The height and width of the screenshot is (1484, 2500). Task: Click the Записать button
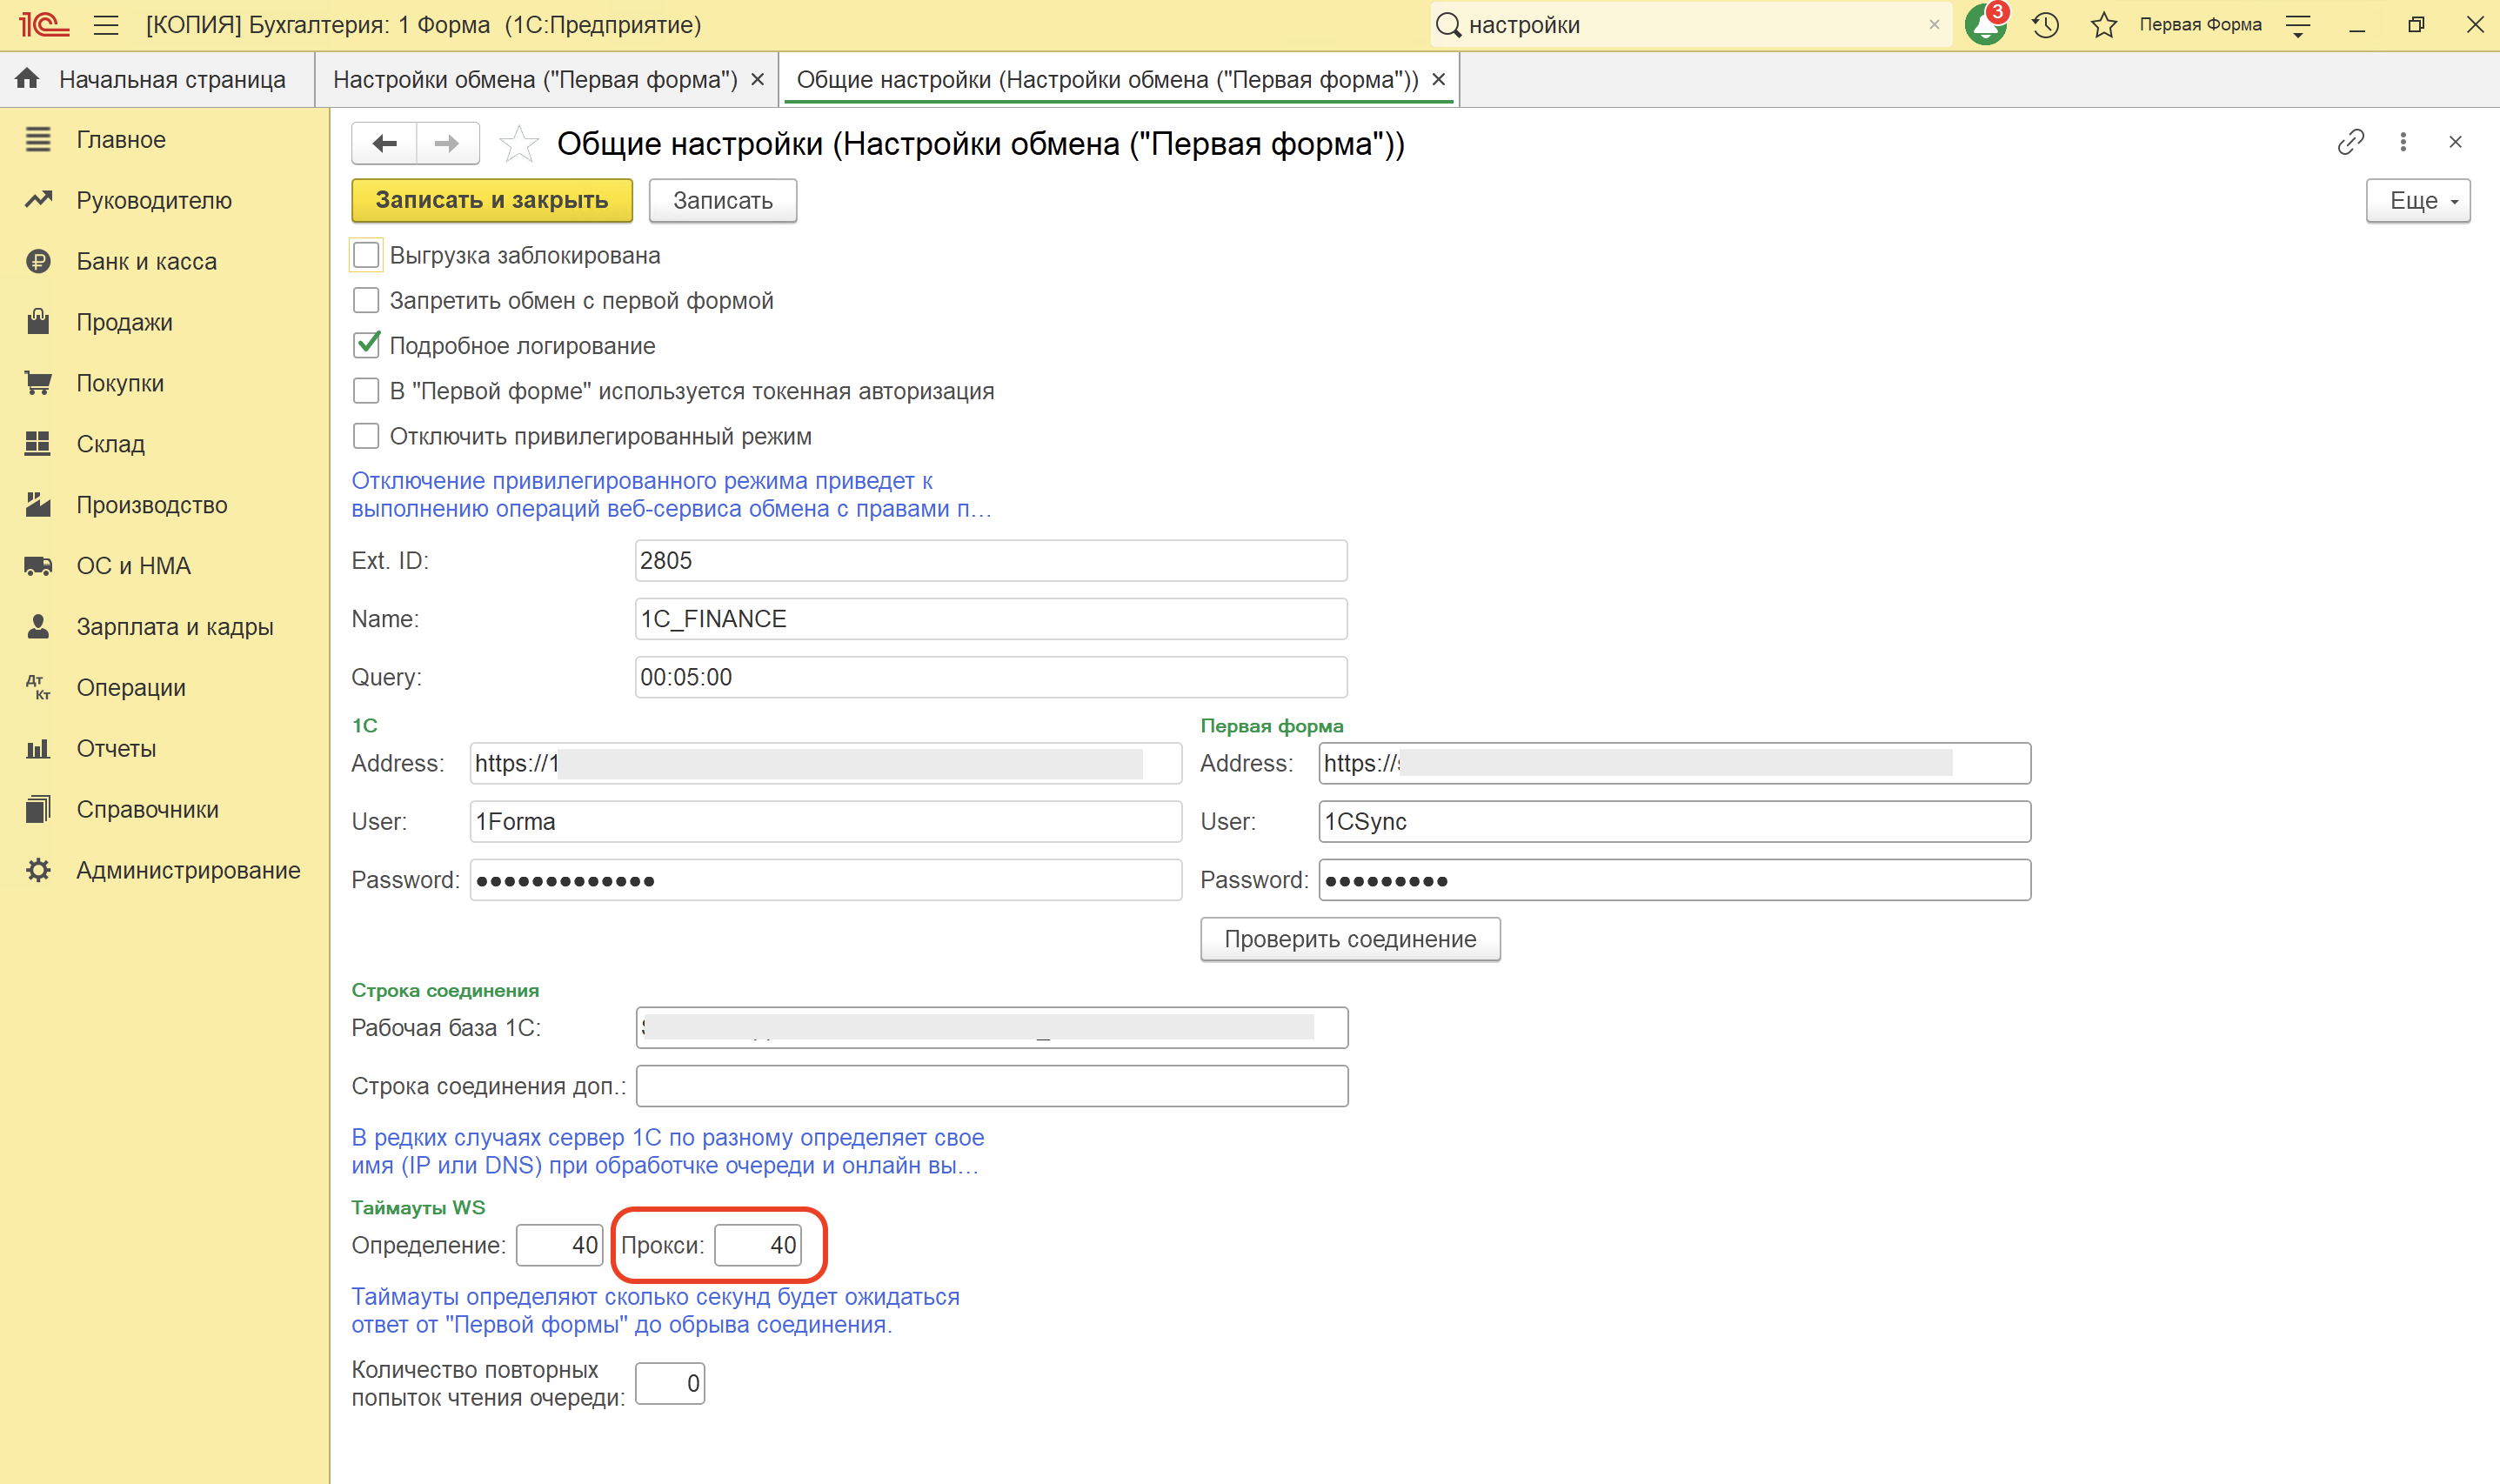[x=723, y=200]
